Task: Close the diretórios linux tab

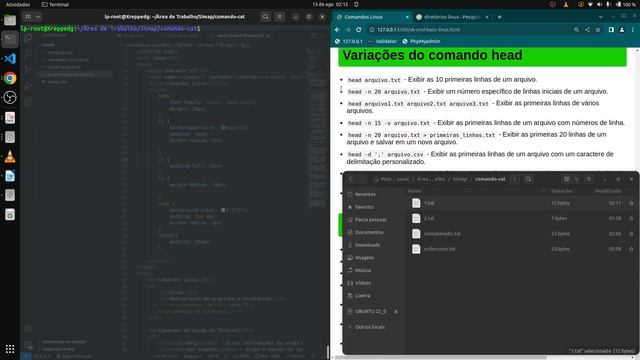Action: point(487,17)
